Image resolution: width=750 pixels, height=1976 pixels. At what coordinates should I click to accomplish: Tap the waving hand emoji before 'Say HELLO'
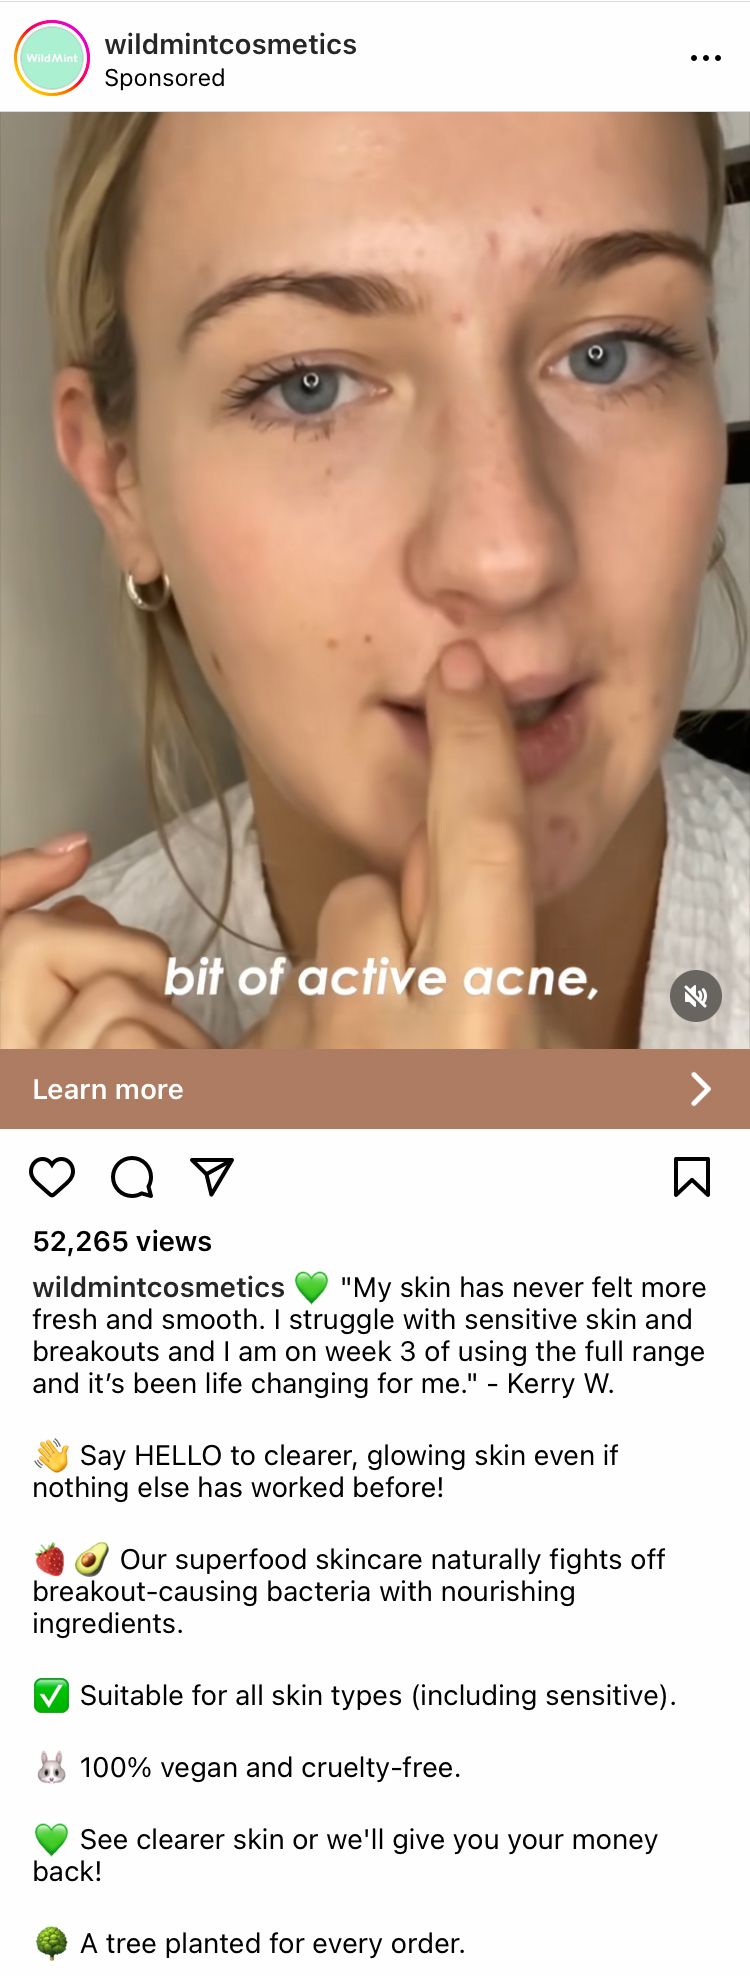pyautogui.click(x=51, y=1455)
